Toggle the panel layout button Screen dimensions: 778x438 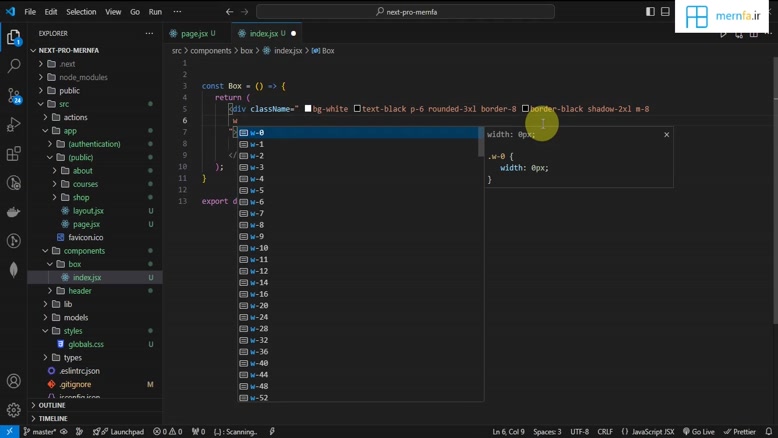tap(665, 12)
